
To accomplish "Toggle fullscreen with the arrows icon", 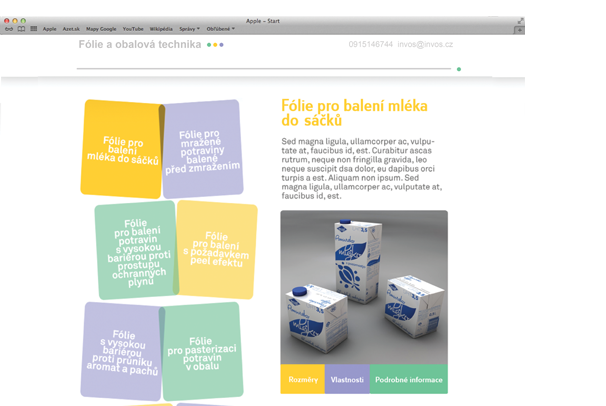I will (521, 21).
